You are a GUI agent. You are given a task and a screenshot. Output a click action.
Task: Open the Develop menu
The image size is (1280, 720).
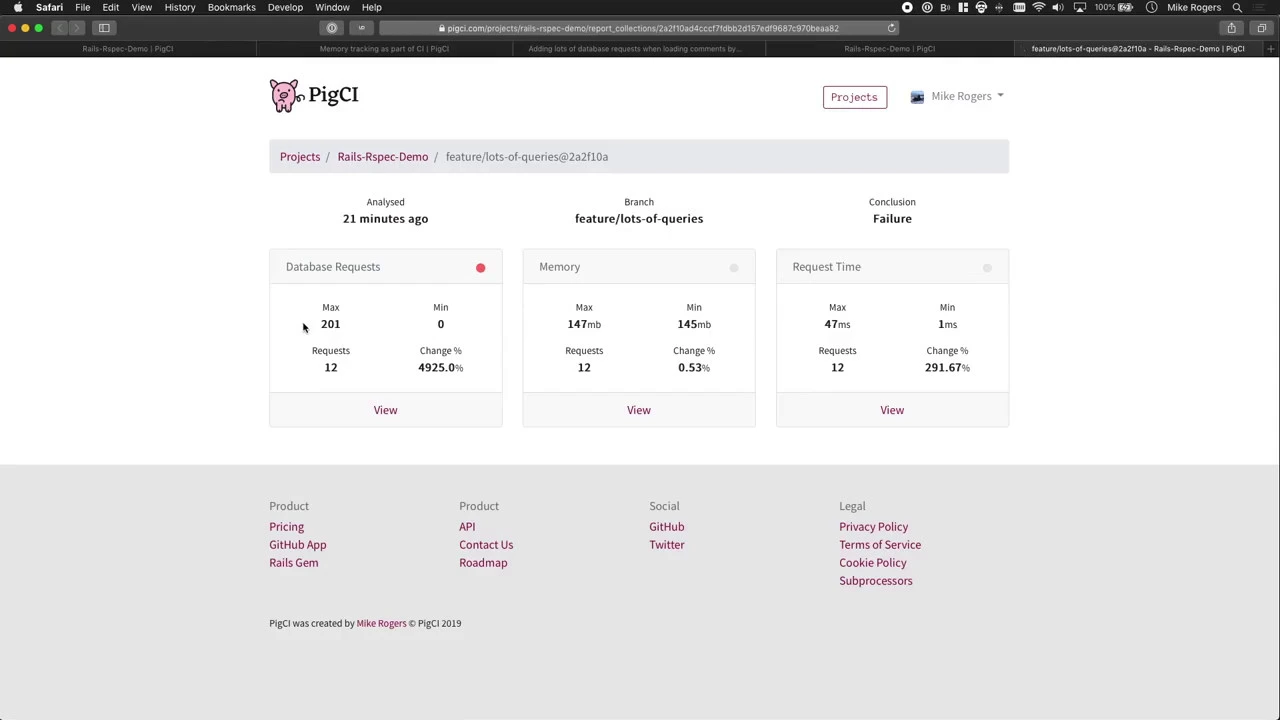pyautogui.click(x=285, y=7)
